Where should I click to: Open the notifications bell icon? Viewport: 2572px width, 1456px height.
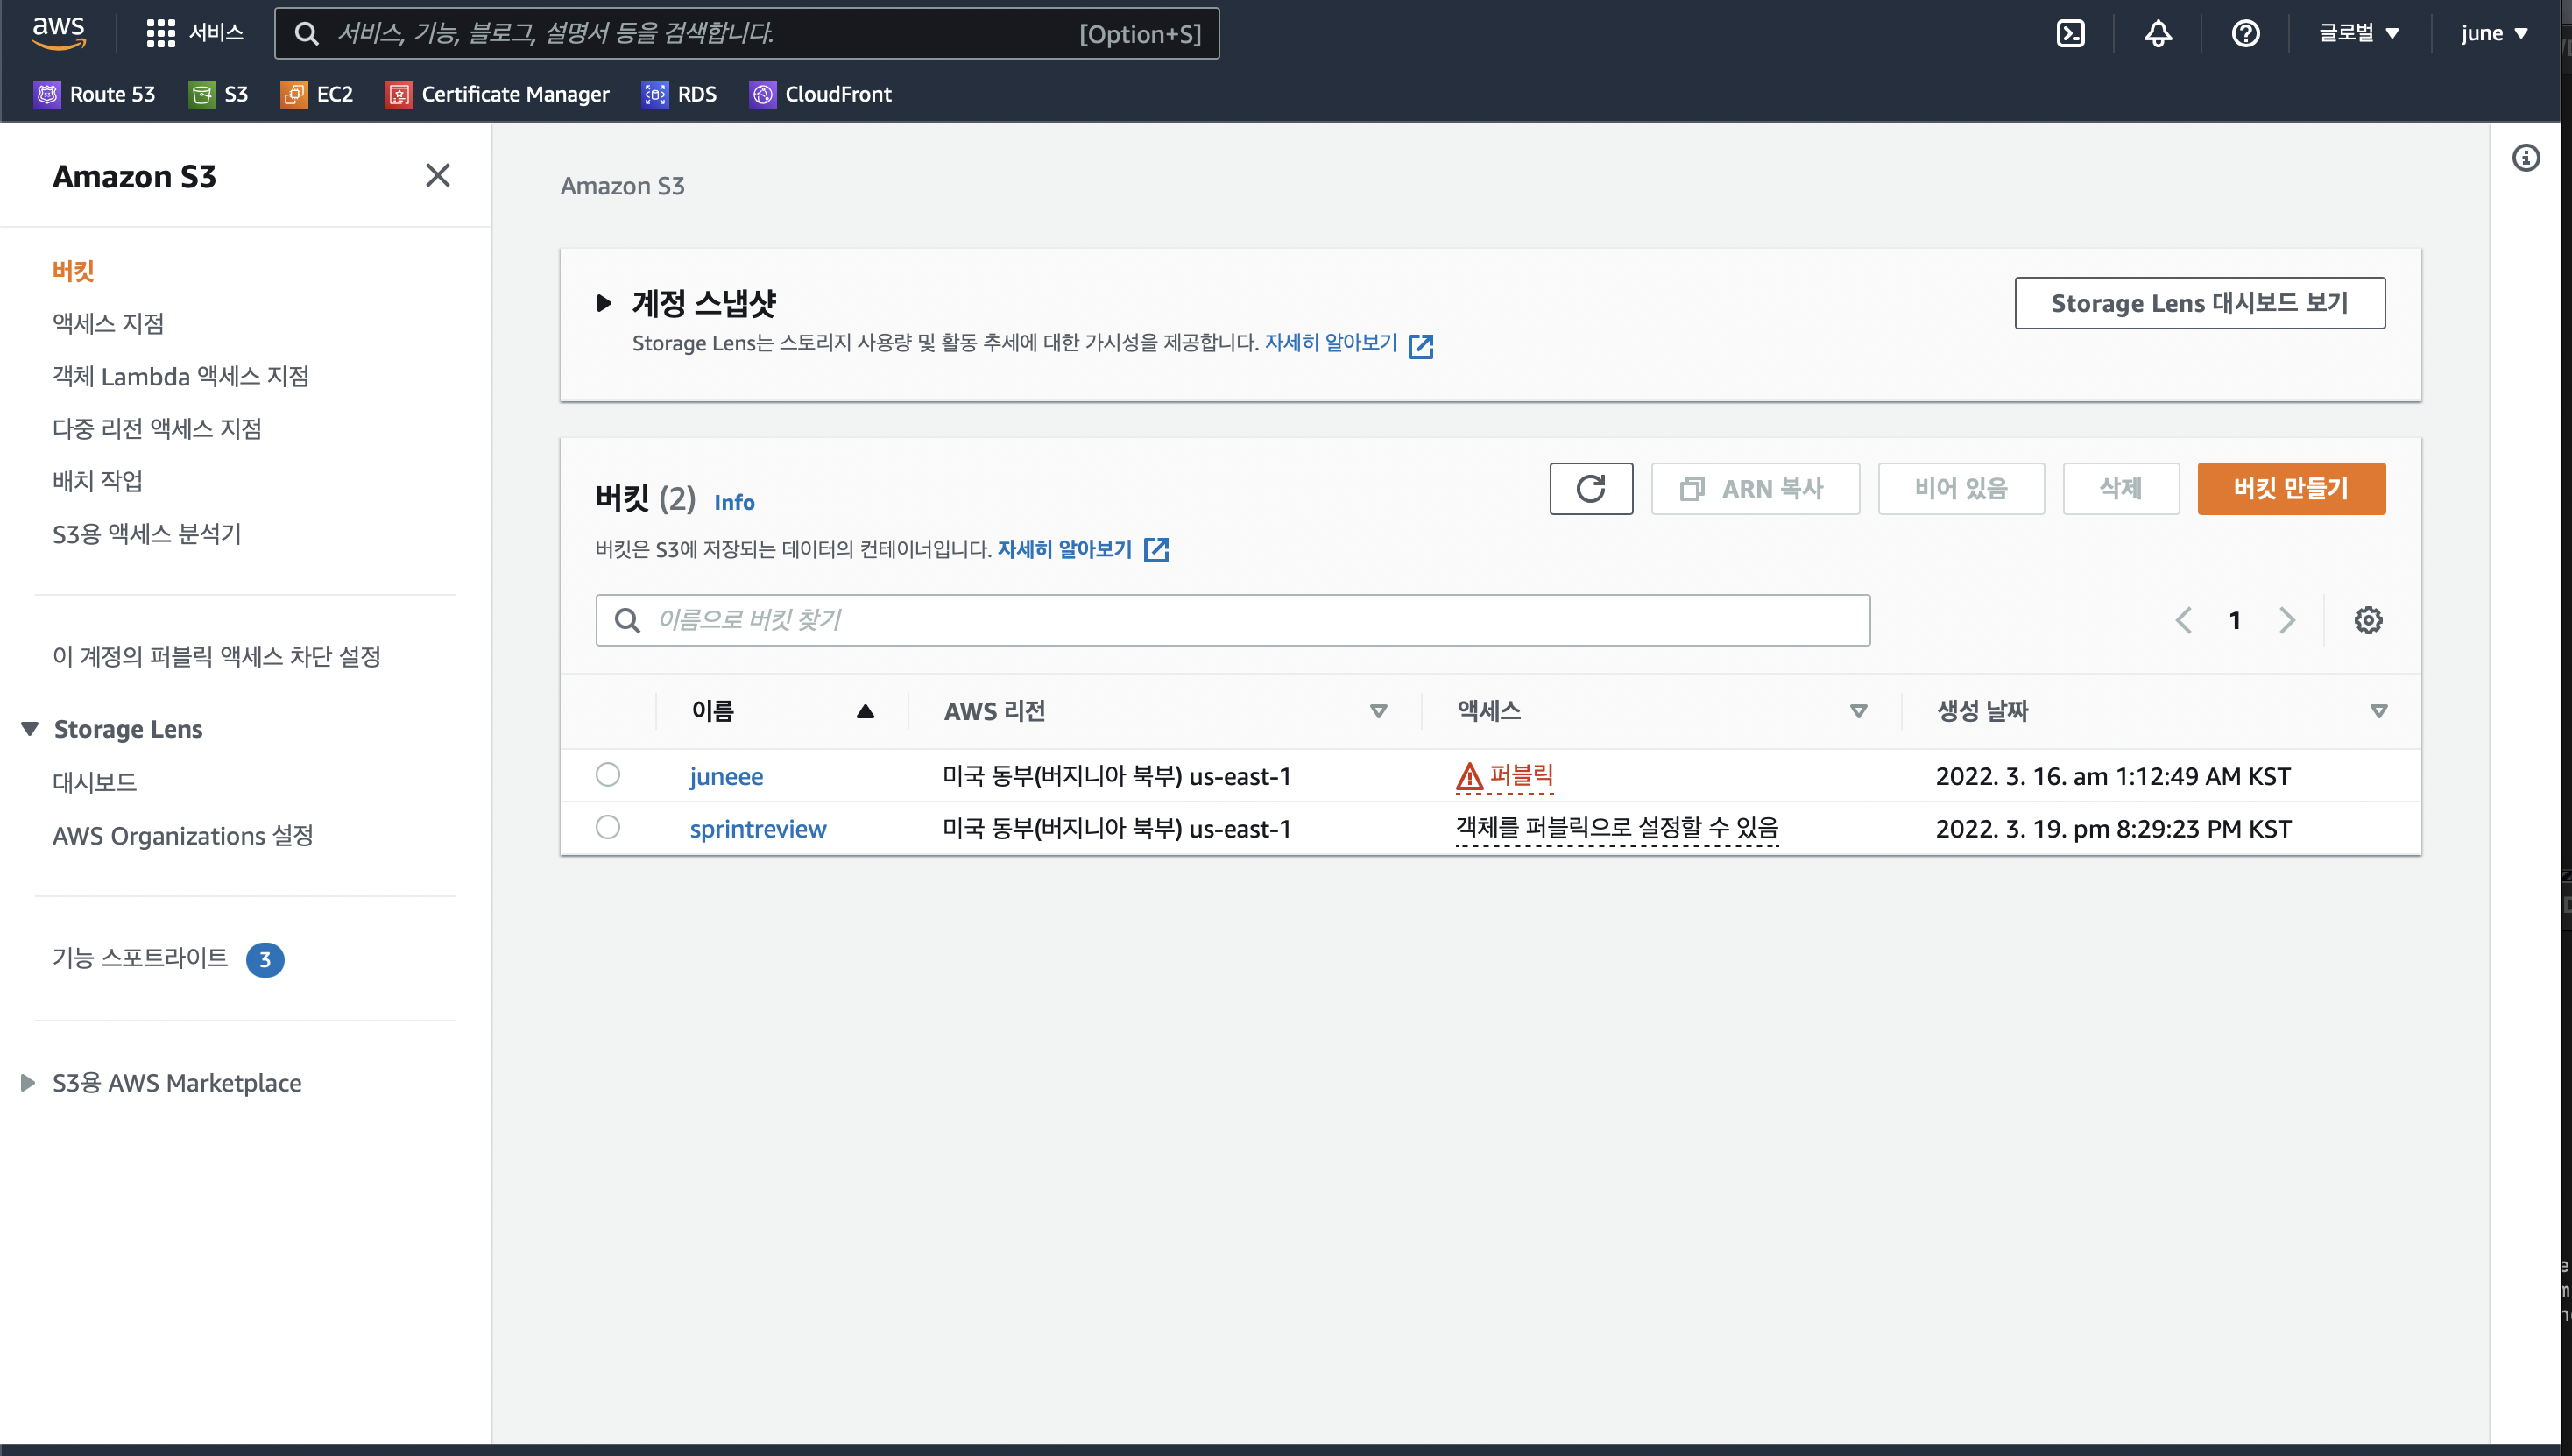[x=2158, y=33]
